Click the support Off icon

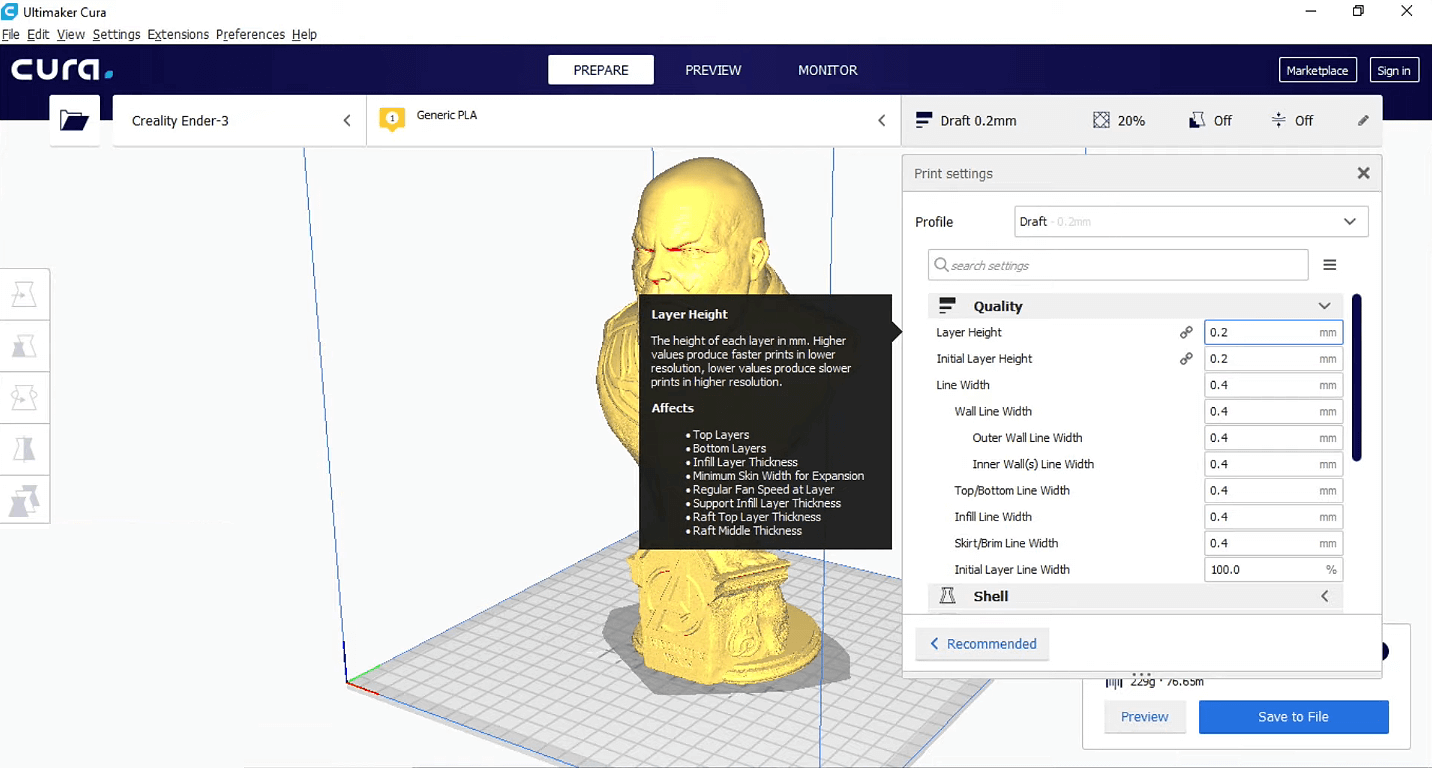coord(1196,120)
